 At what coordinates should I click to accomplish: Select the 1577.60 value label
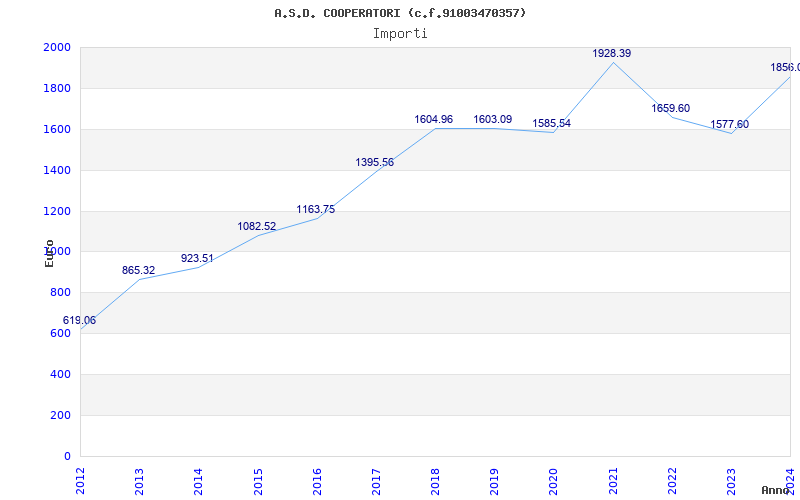point(729,124)
